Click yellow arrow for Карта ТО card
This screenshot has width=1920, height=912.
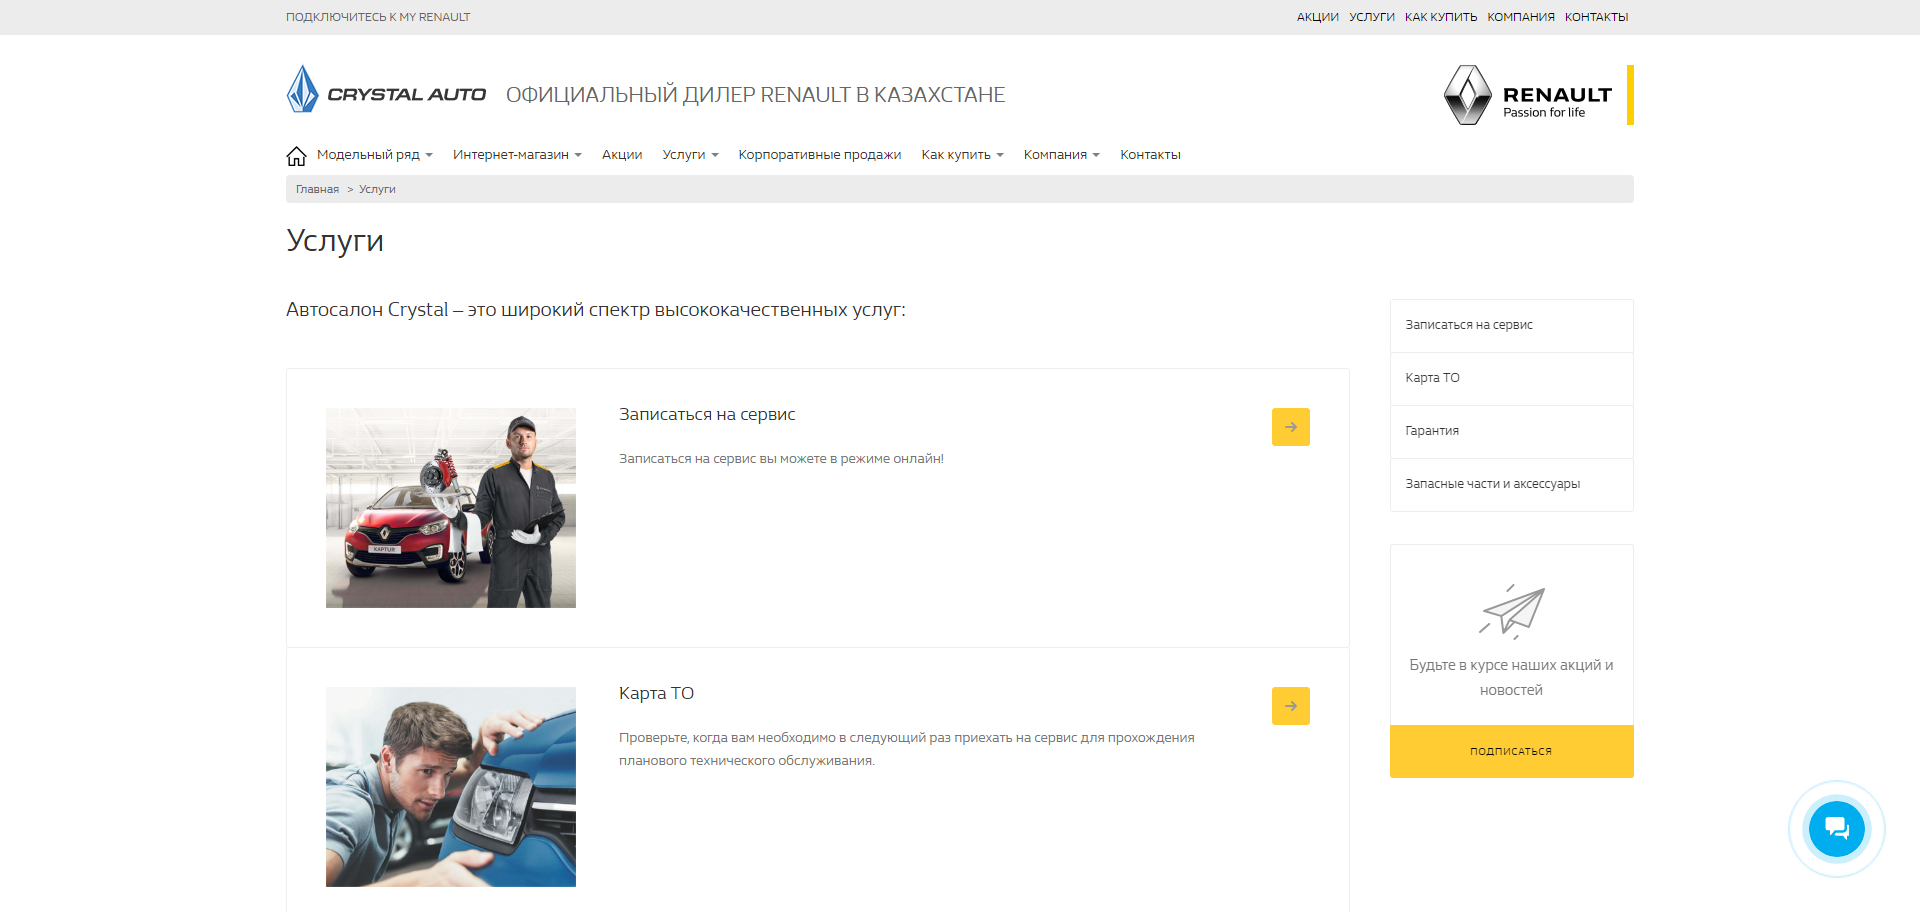(x=1290, y=706)
